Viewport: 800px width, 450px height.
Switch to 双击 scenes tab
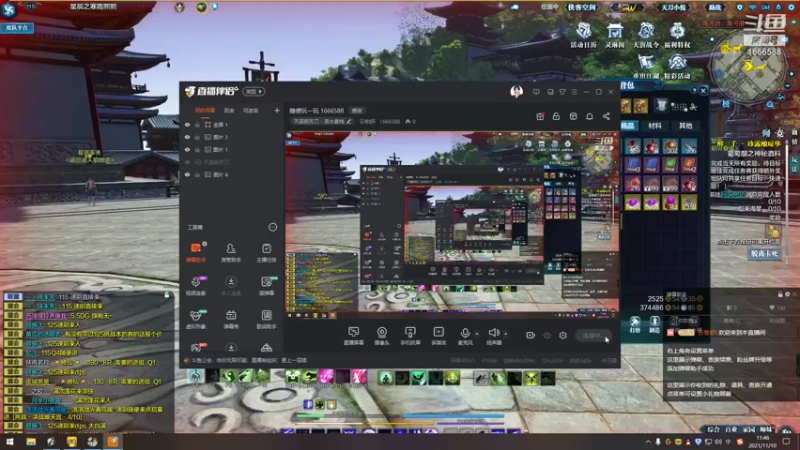(x=229, y=110)
